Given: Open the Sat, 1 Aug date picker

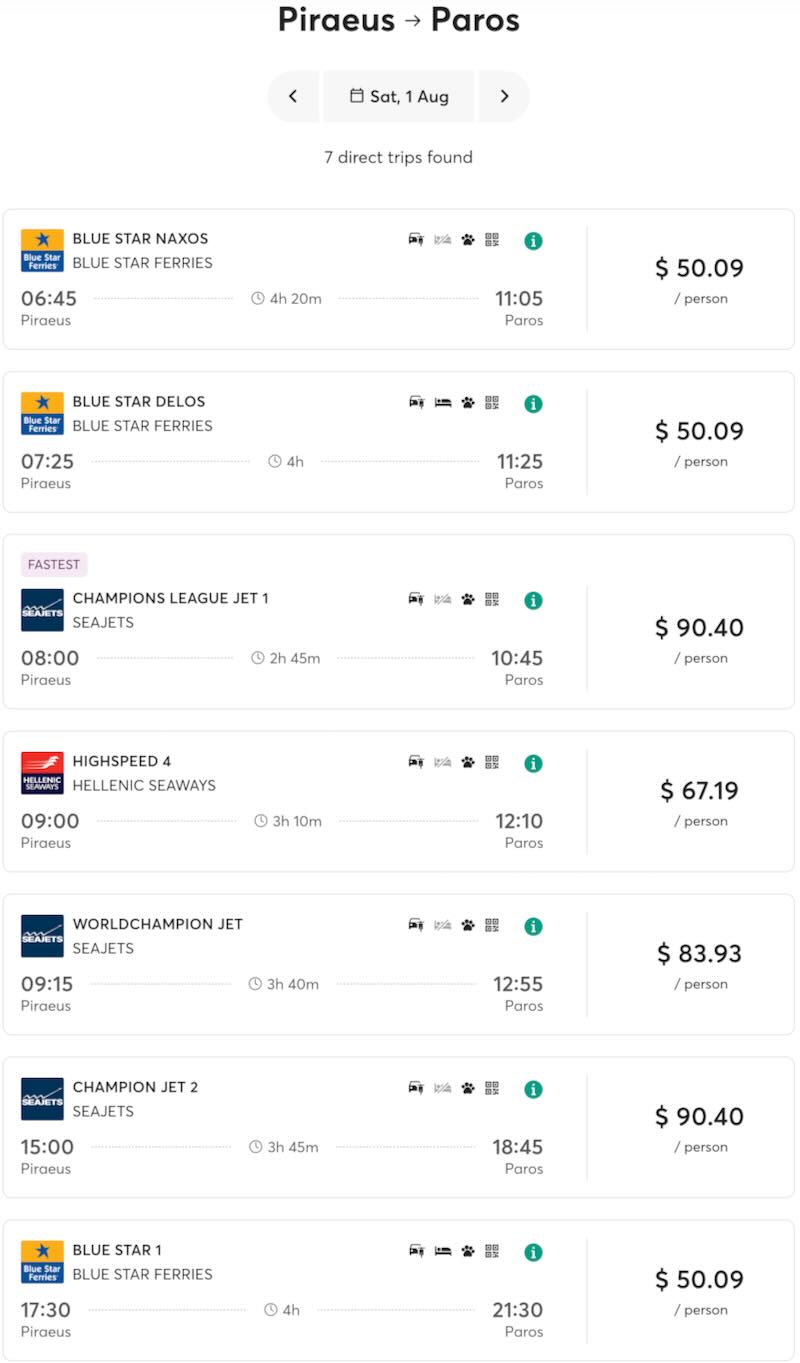Looking at the screenshot, I should 399,97.
